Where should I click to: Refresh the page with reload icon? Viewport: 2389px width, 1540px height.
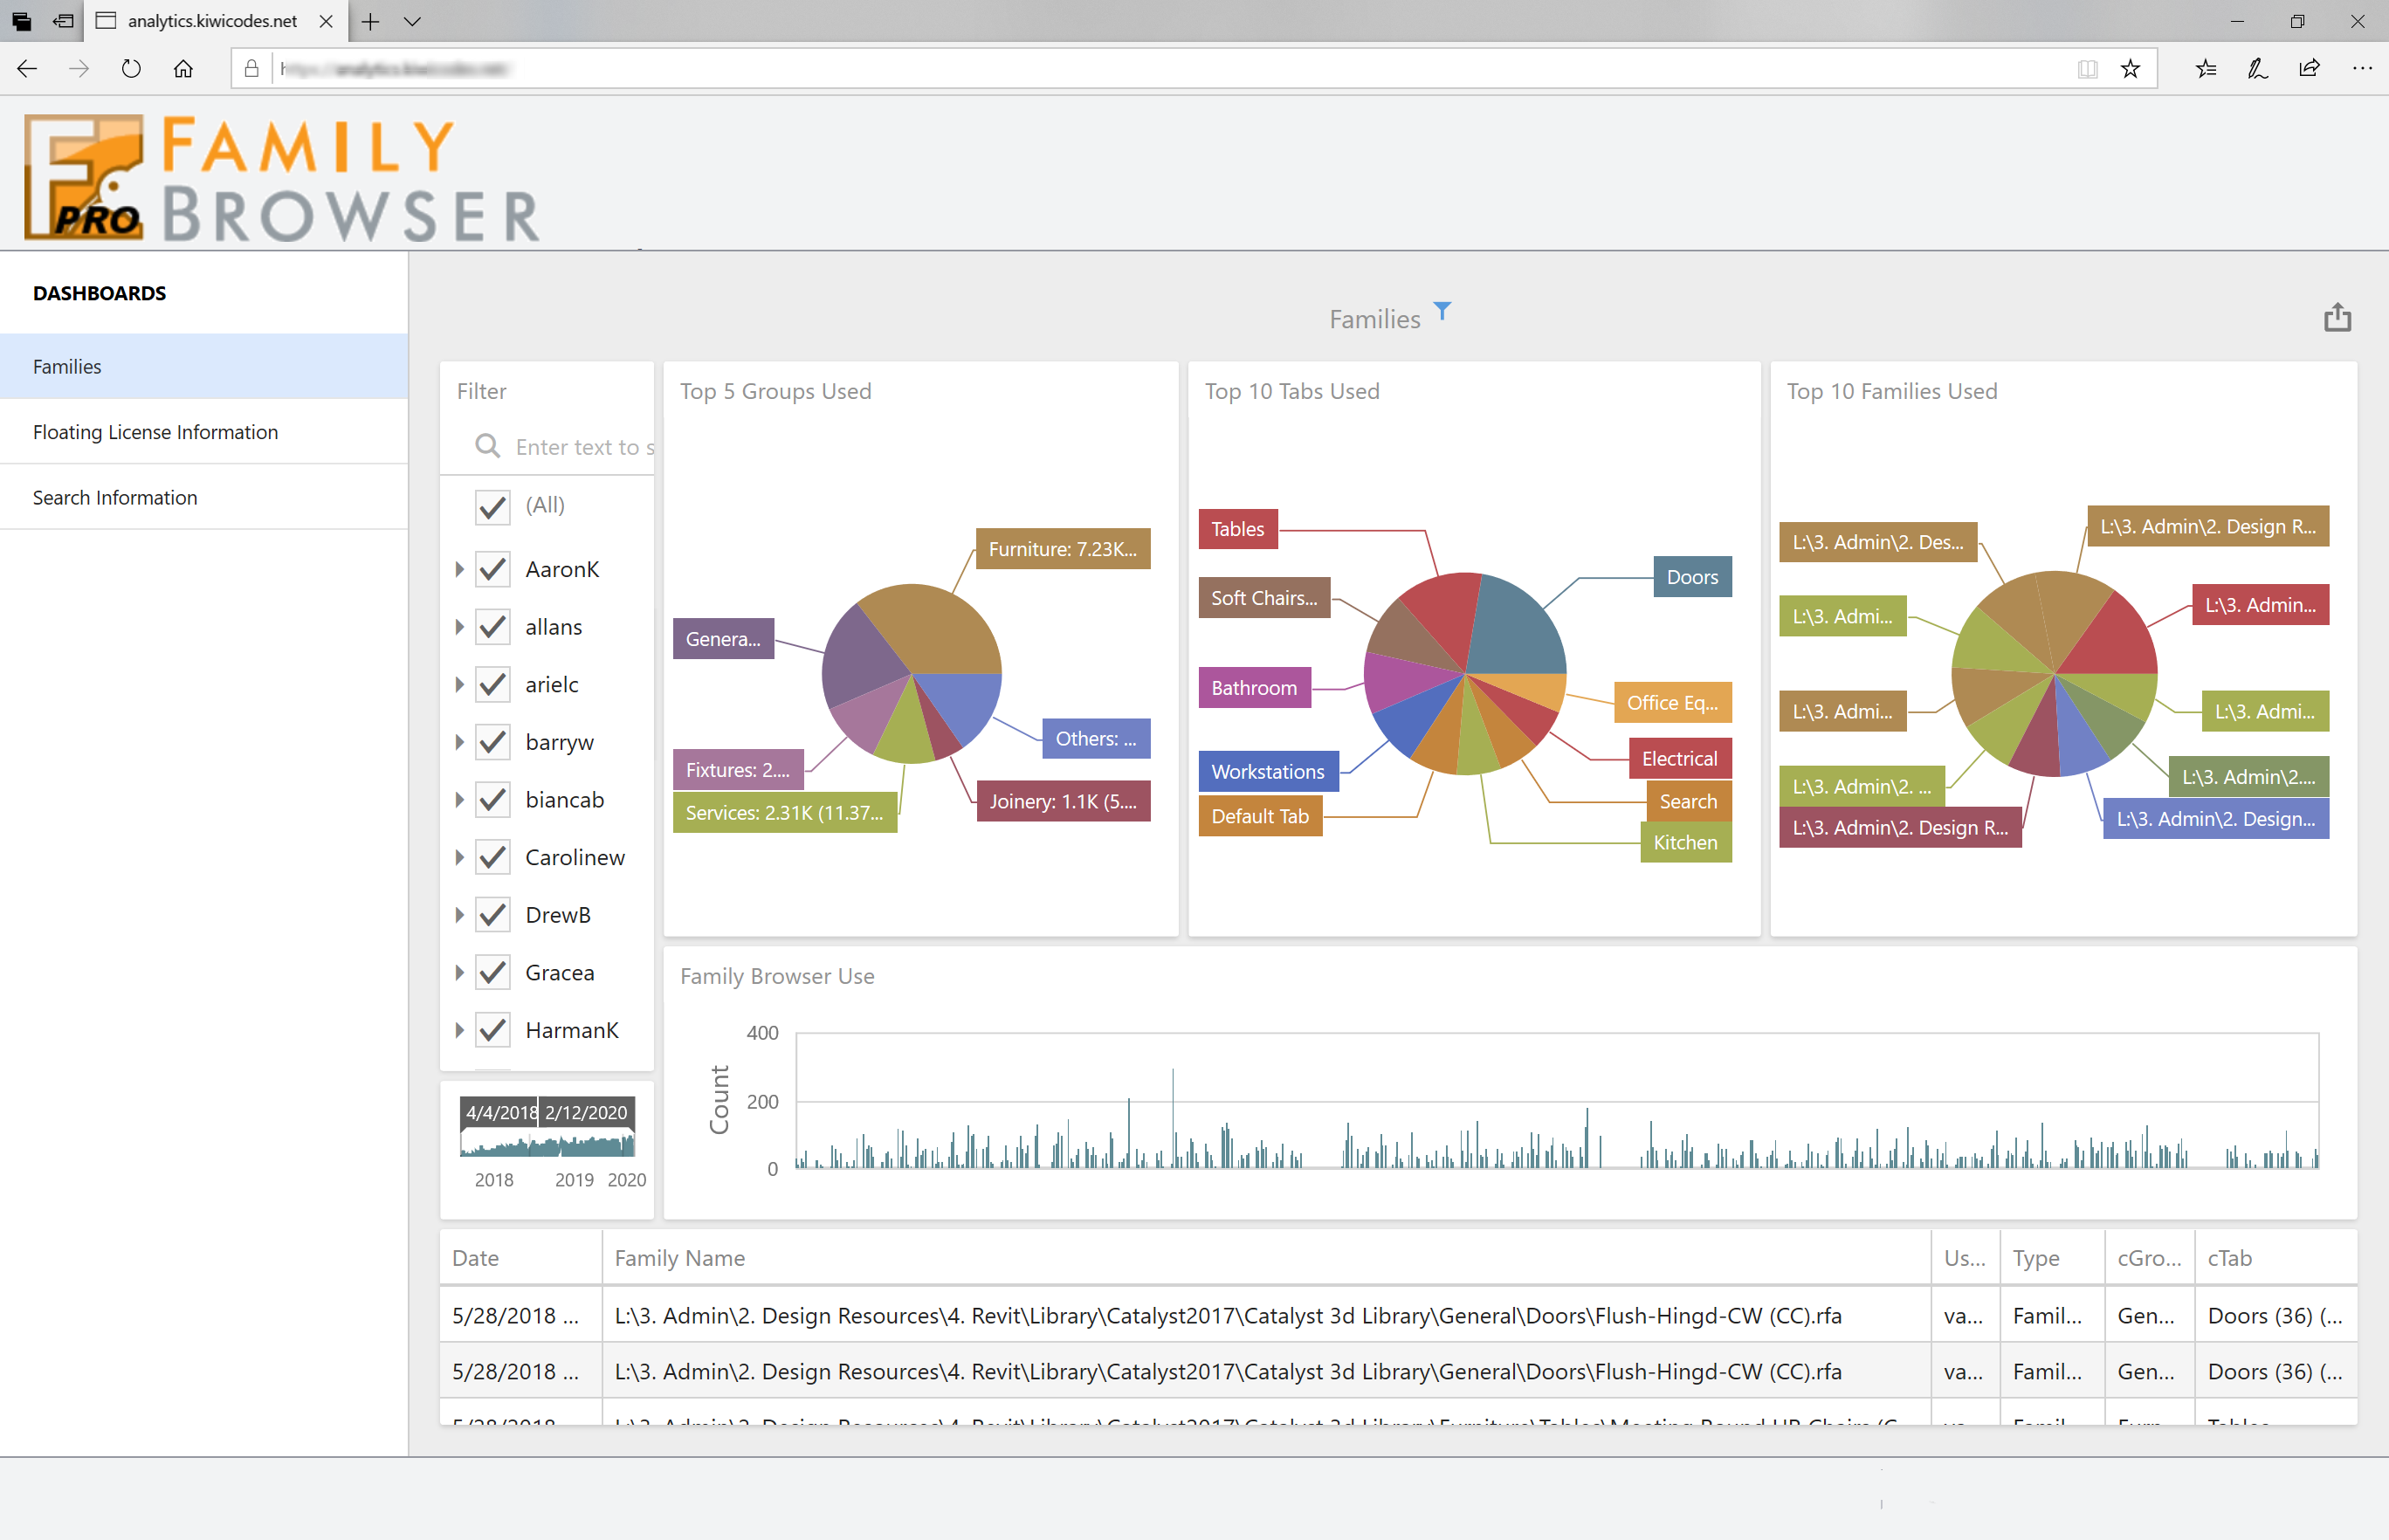[x=131, y=68]
